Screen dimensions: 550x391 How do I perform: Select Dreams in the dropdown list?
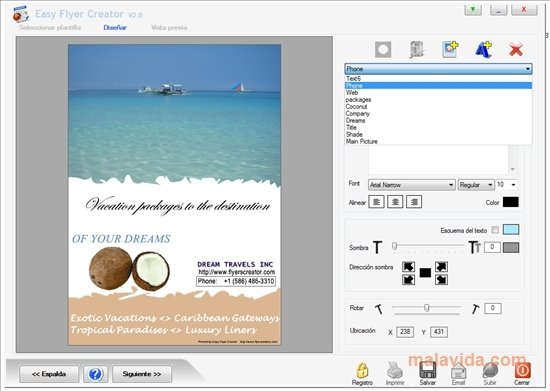coord(438,121)
